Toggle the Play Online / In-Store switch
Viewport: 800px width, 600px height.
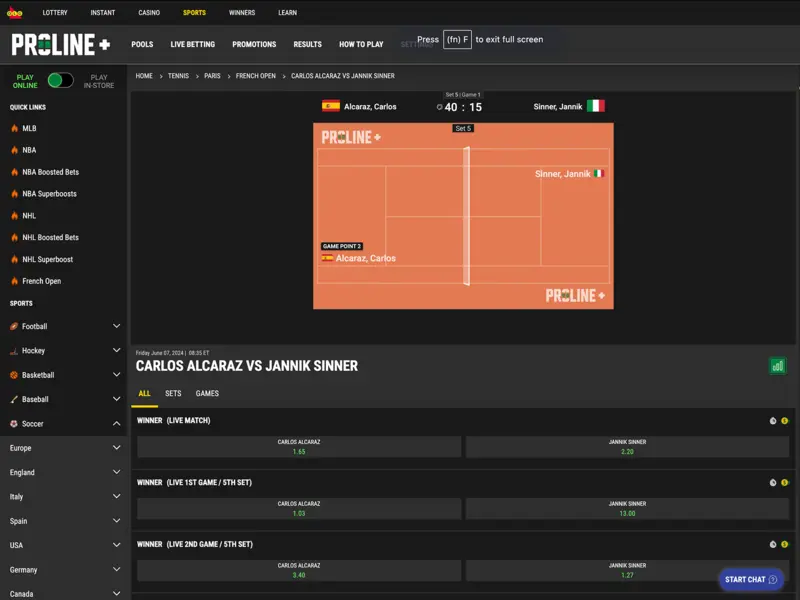point(60,80)
